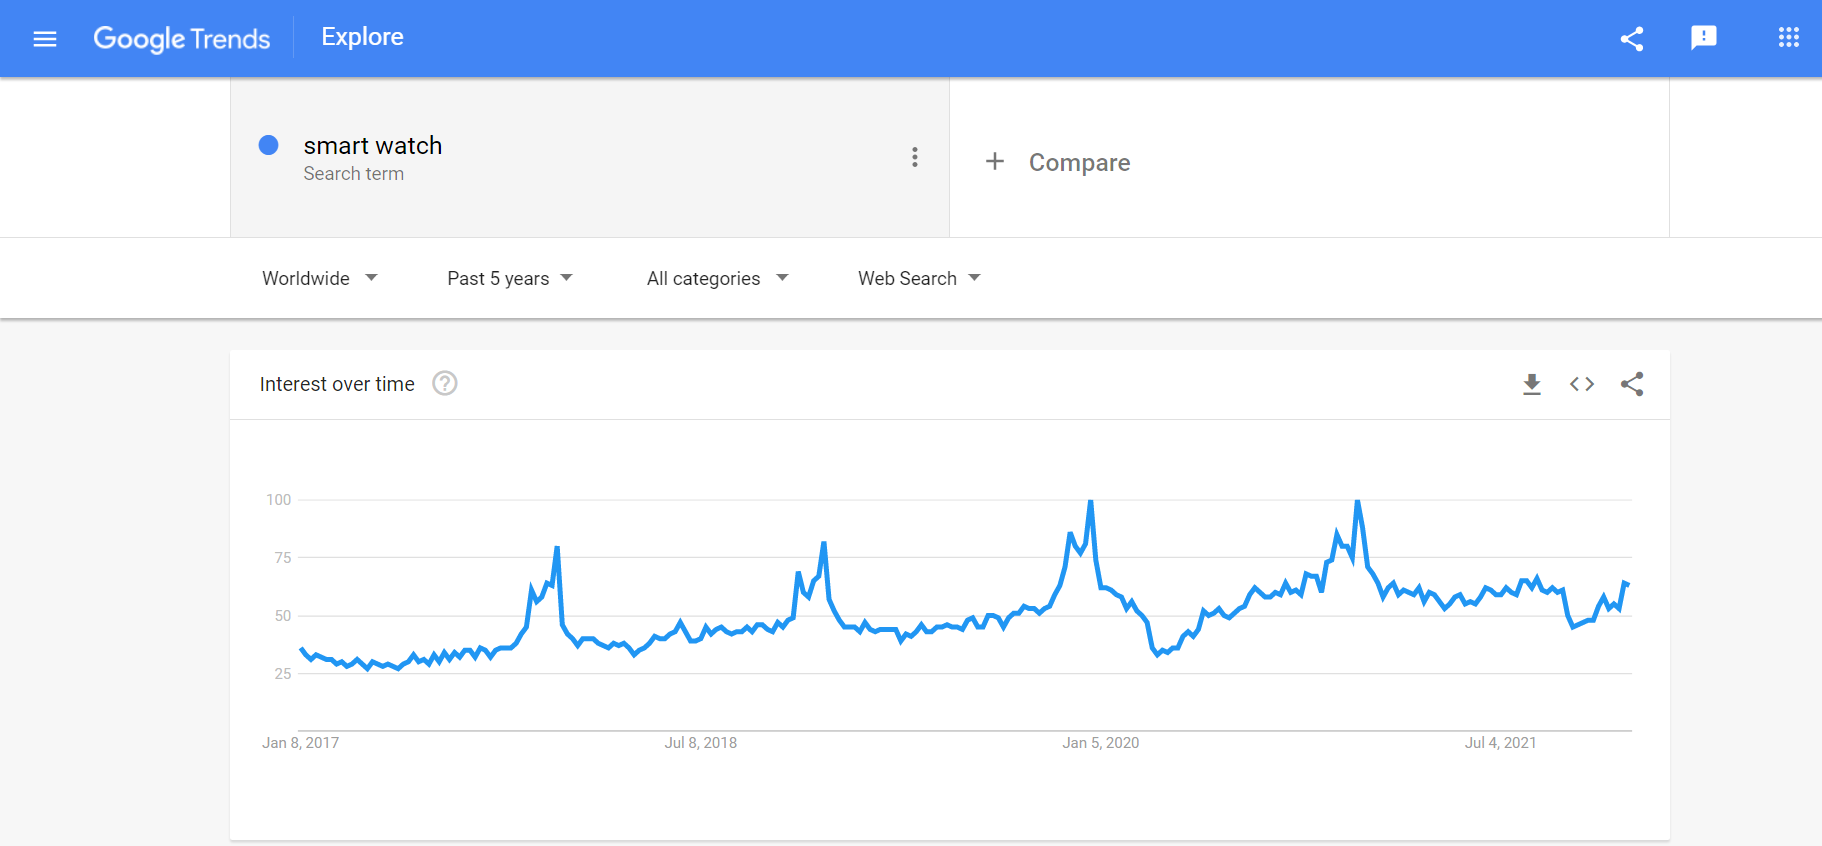Open the Google apps grid
The width and height of the screenshot is (1822, 846).
(x=1789, y=38)
